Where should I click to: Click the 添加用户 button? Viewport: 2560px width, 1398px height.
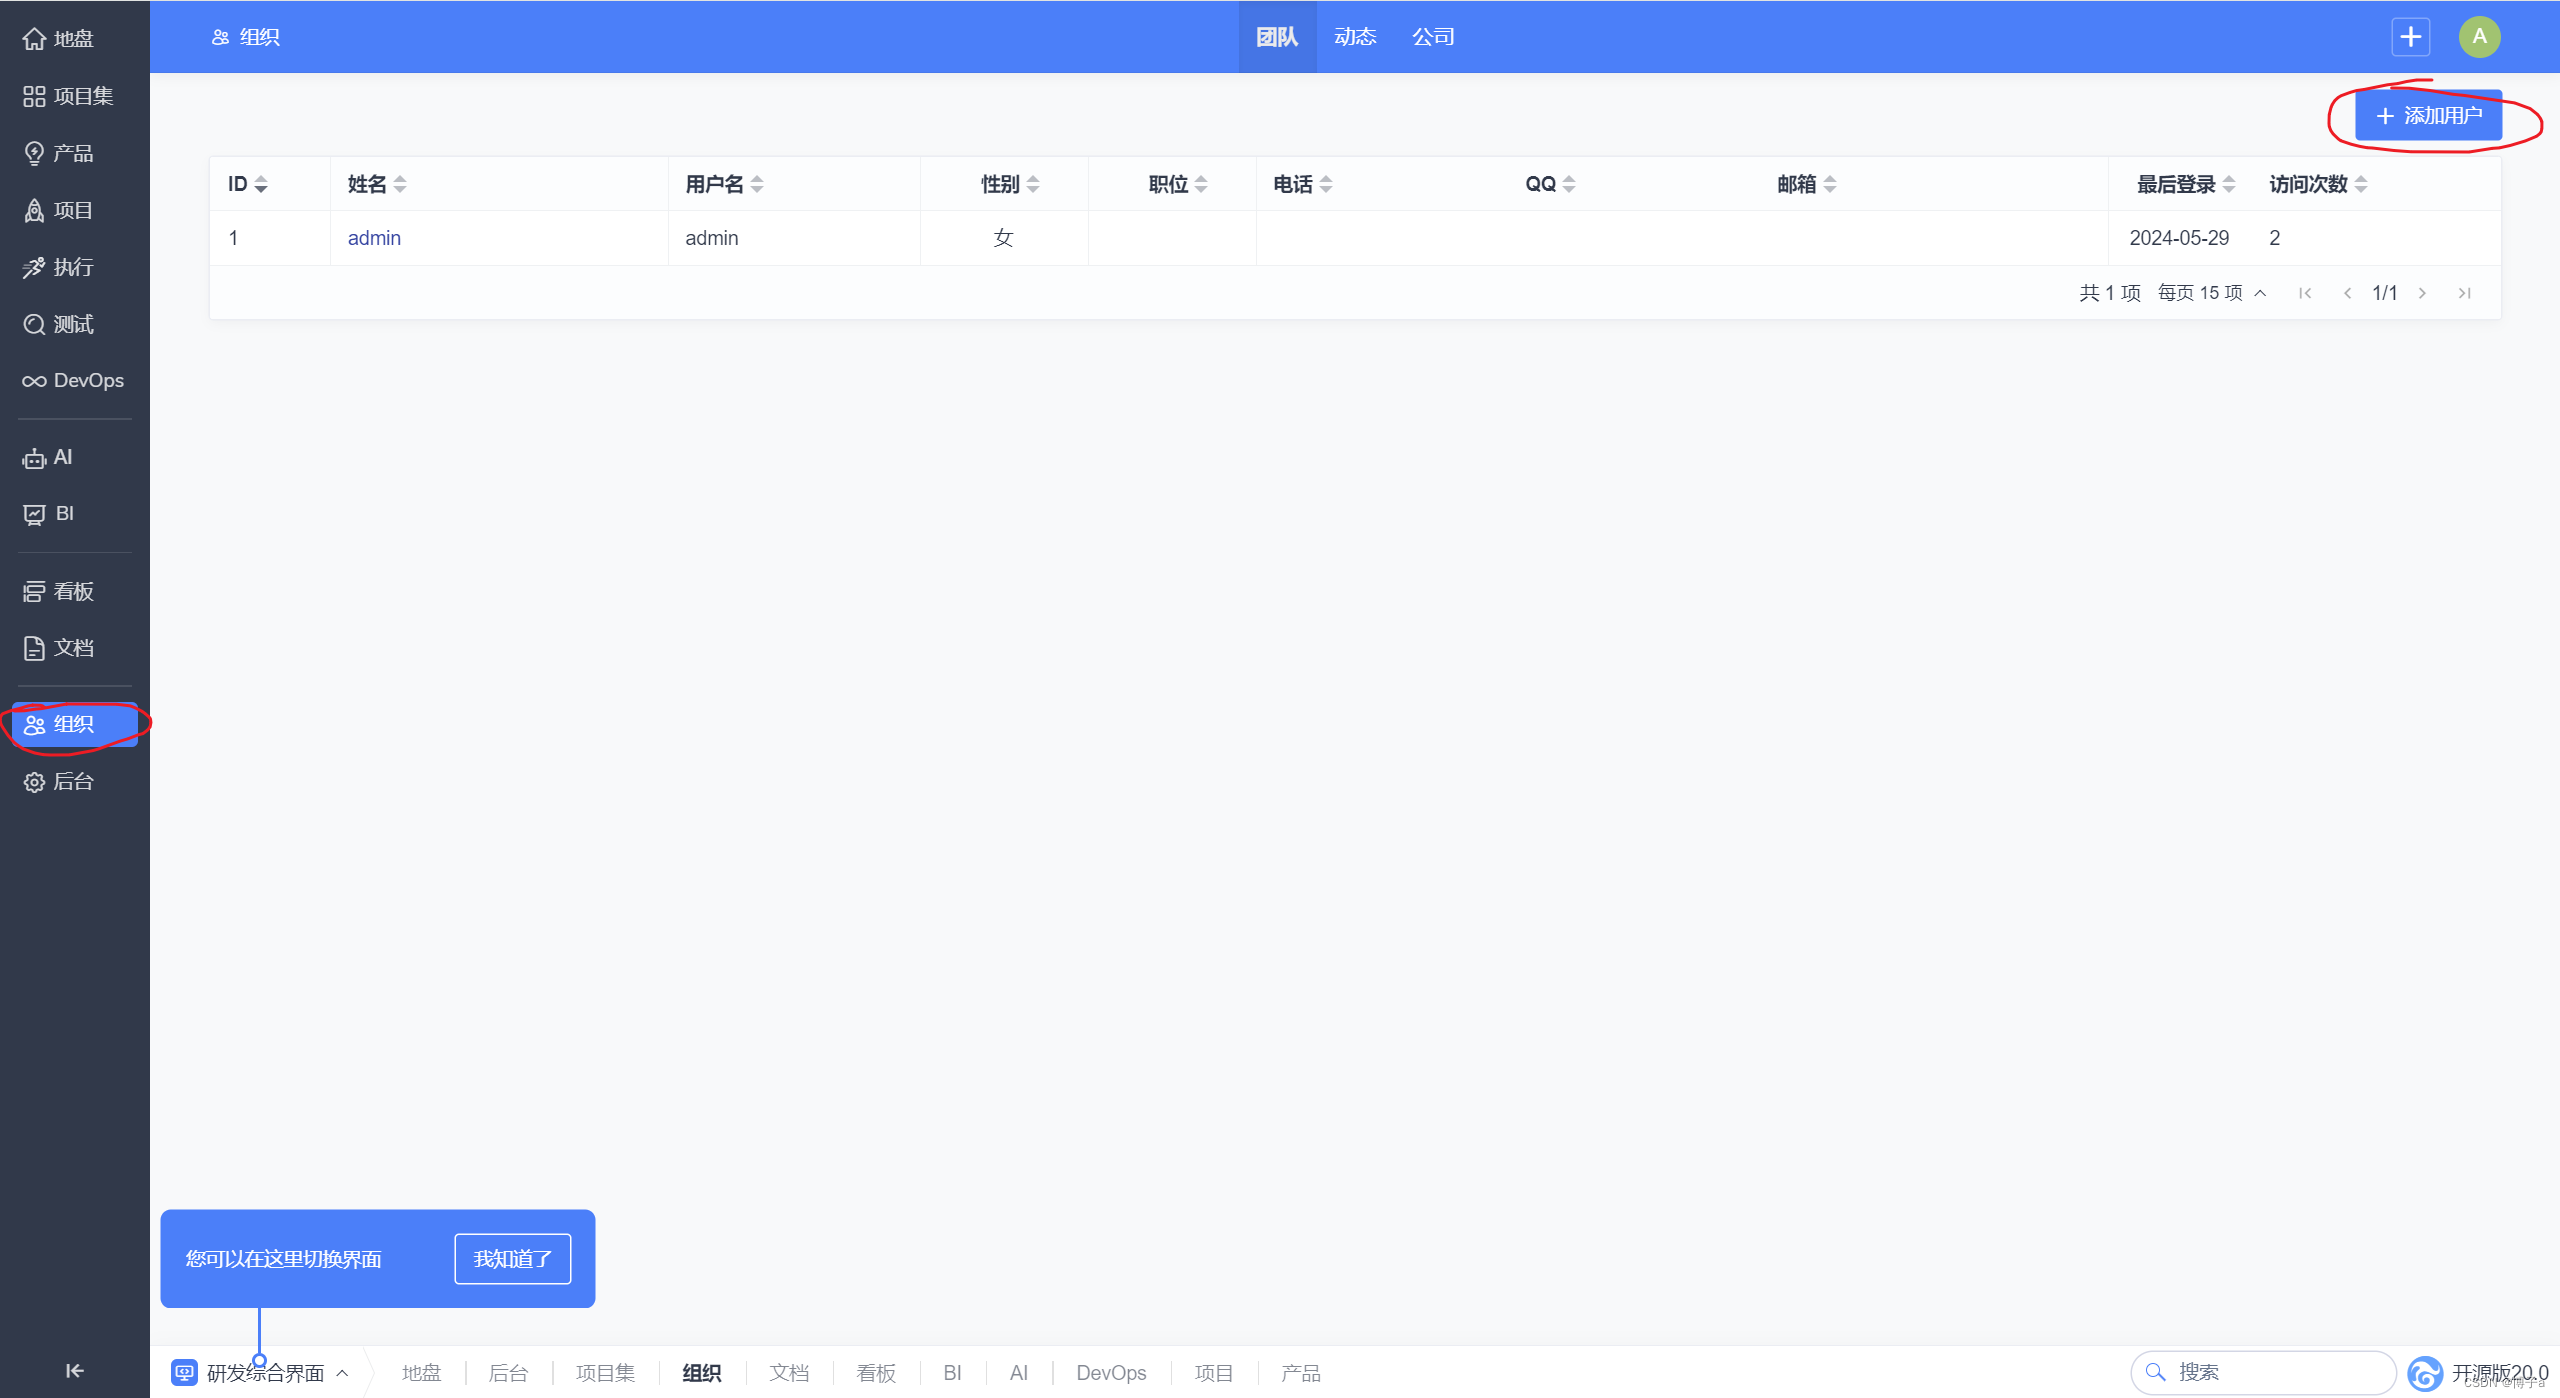(x=2428, y=116)
